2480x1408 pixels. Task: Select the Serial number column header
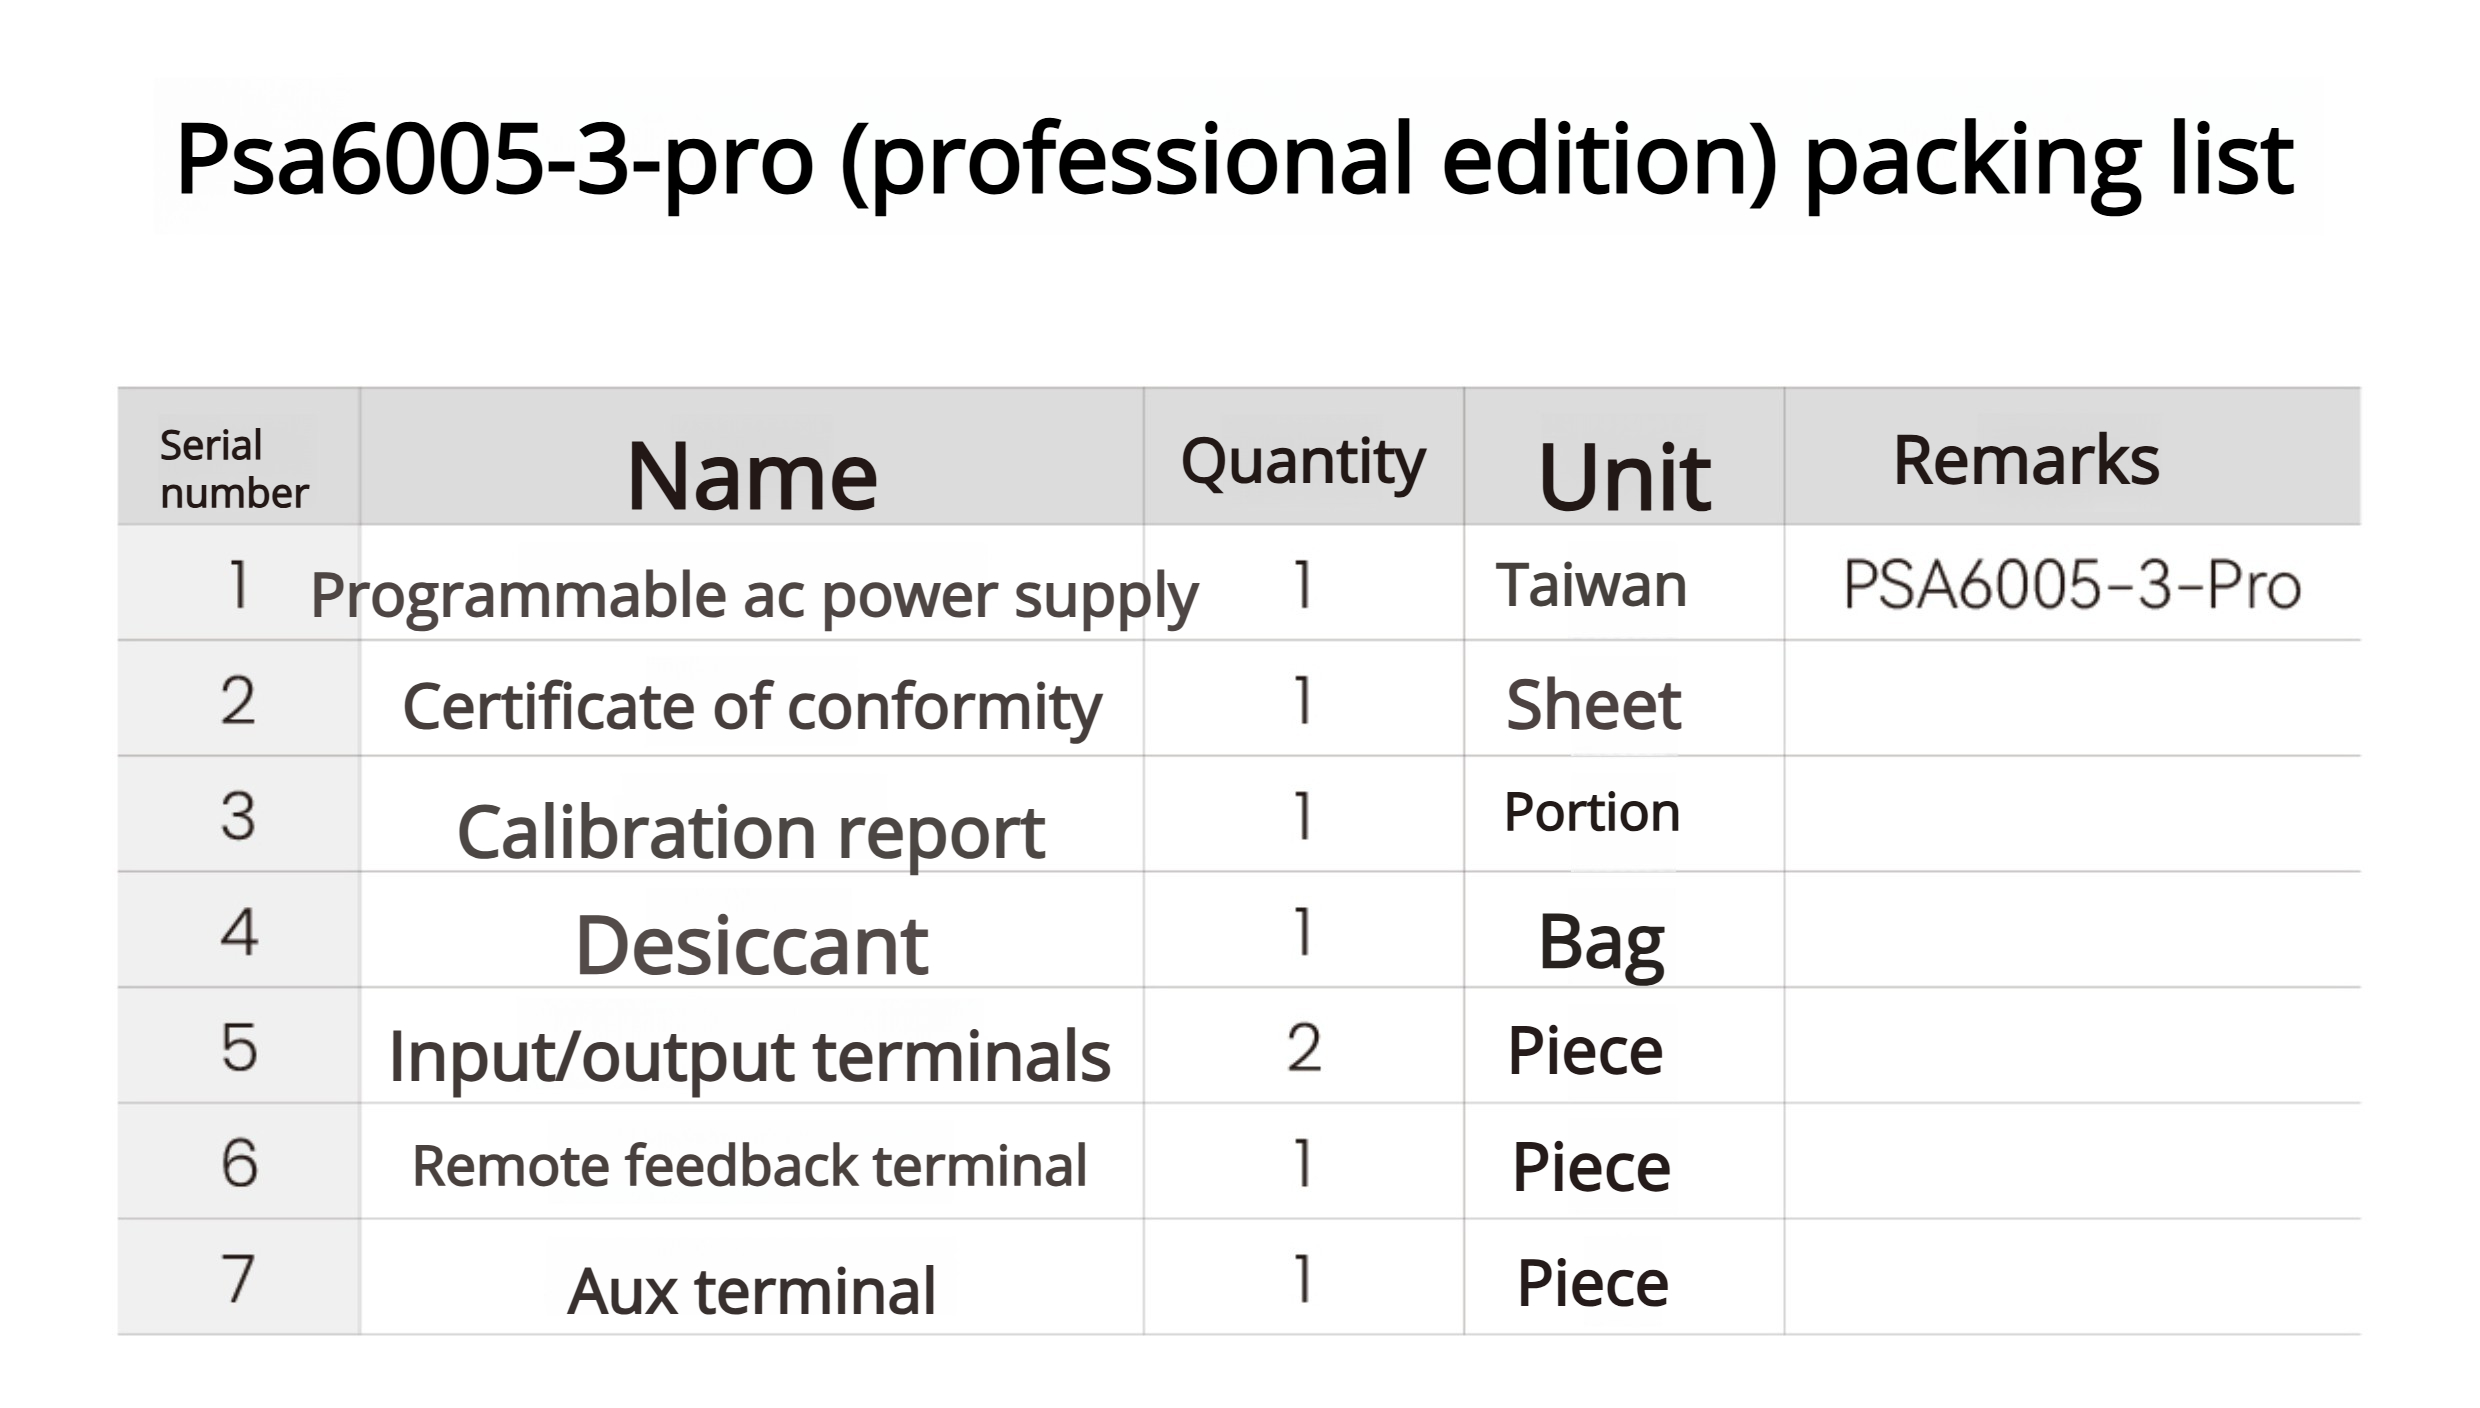(x=235, y=469)
